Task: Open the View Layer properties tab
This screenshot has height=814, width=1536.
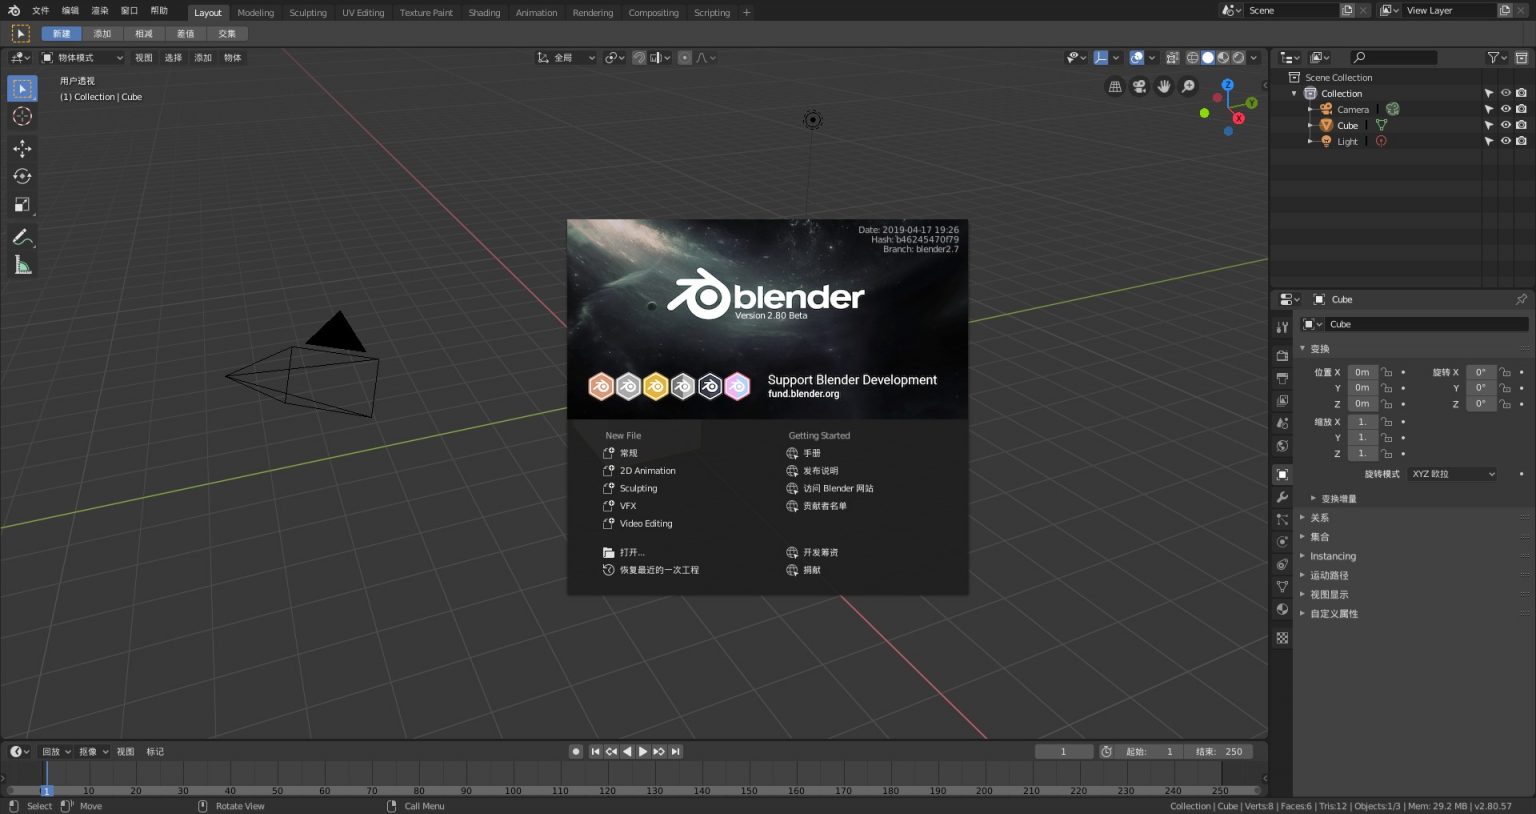Action: (x=1282, y=400)
